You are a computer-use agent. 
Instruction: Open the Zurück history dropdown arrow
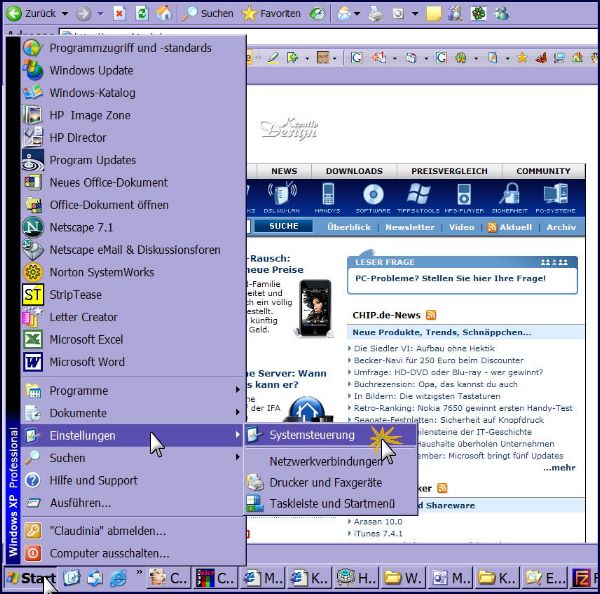coord(65,14)
